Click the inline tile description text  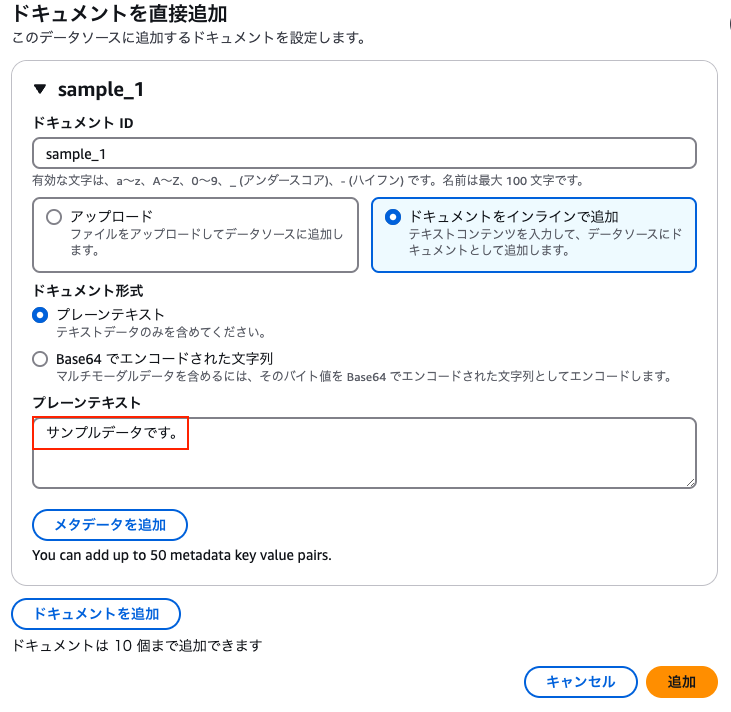pos(545,241)
